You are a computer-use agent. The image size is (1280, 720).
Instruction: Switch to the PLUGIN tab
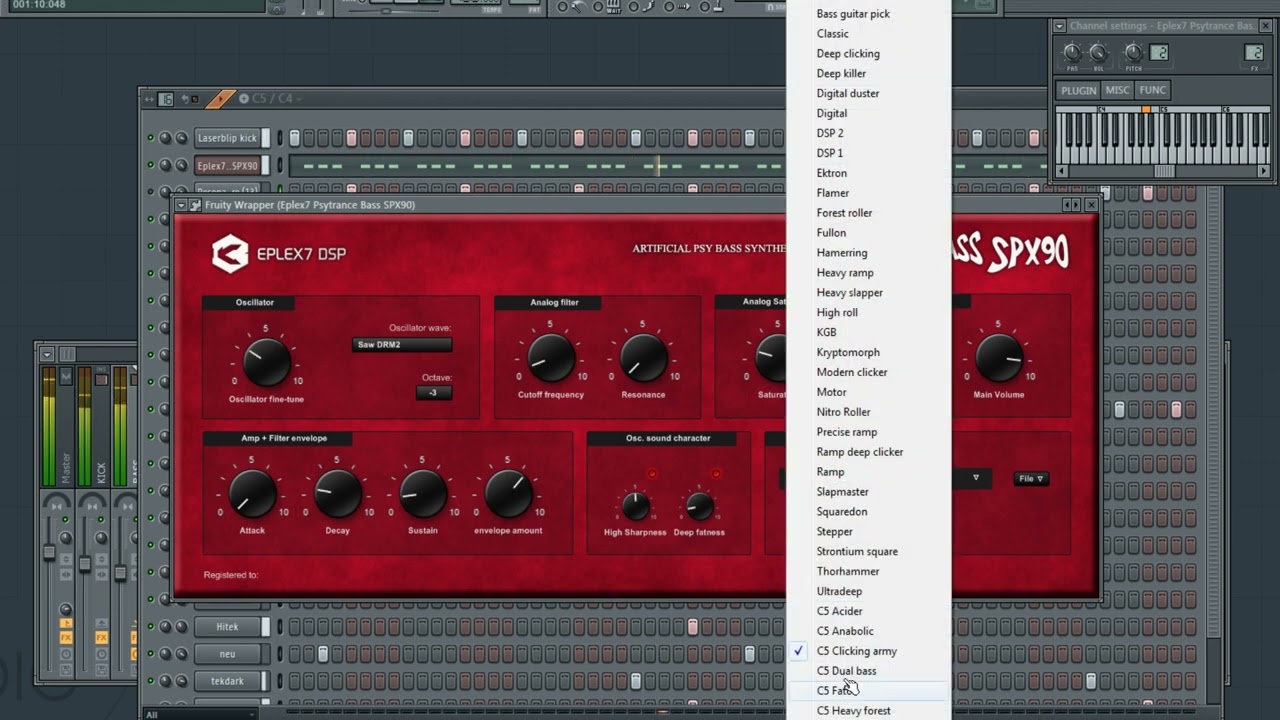point(1078,91)
